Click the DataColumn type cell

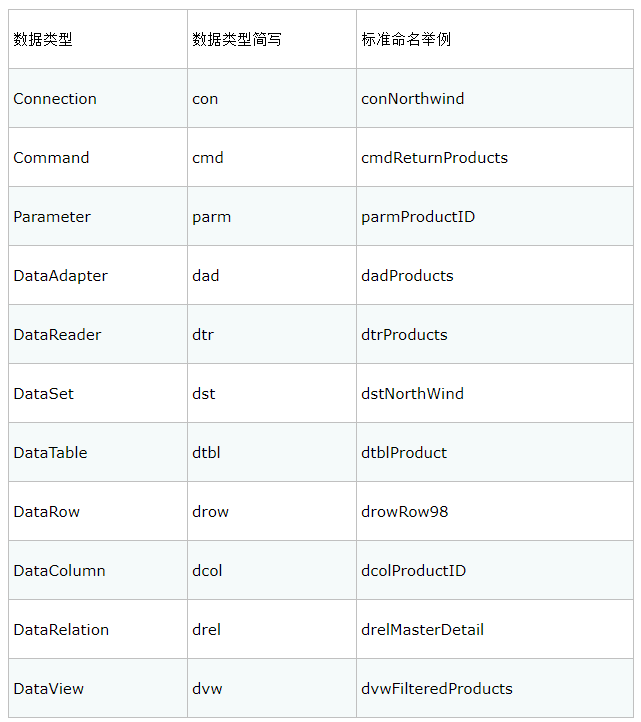(59, 571)
